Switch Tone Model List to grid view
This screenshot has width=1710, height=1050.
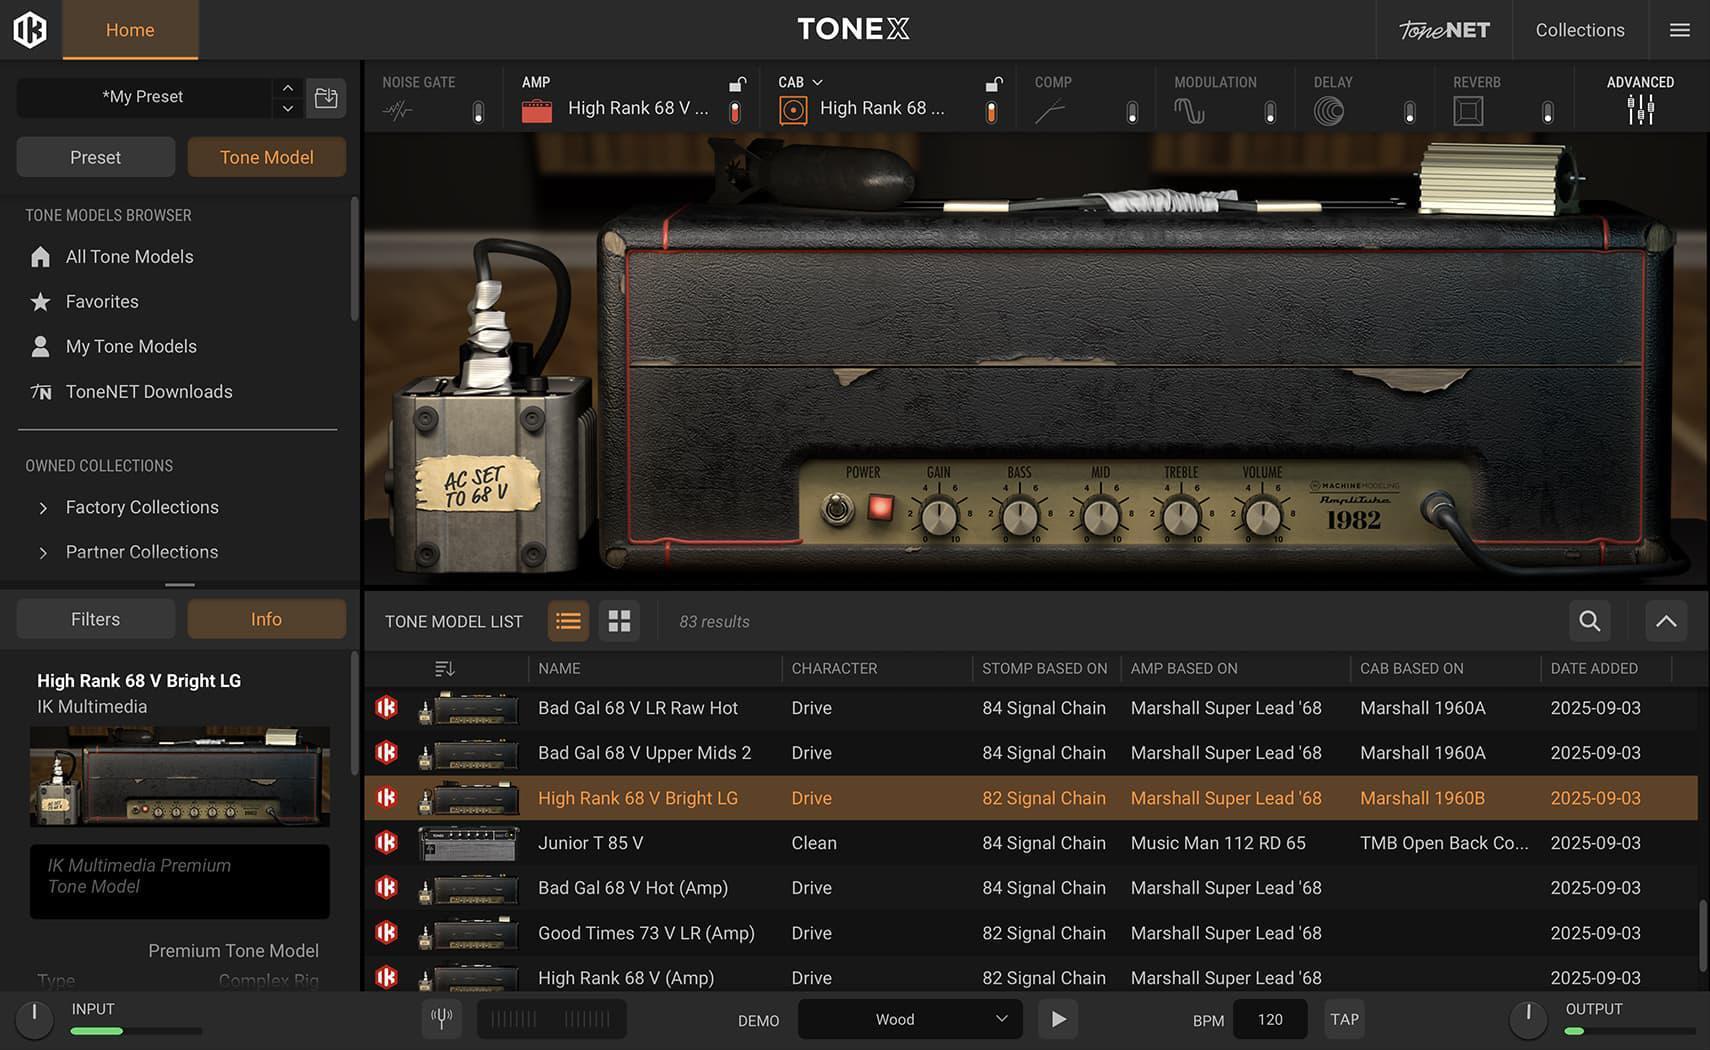pos(619,621)
